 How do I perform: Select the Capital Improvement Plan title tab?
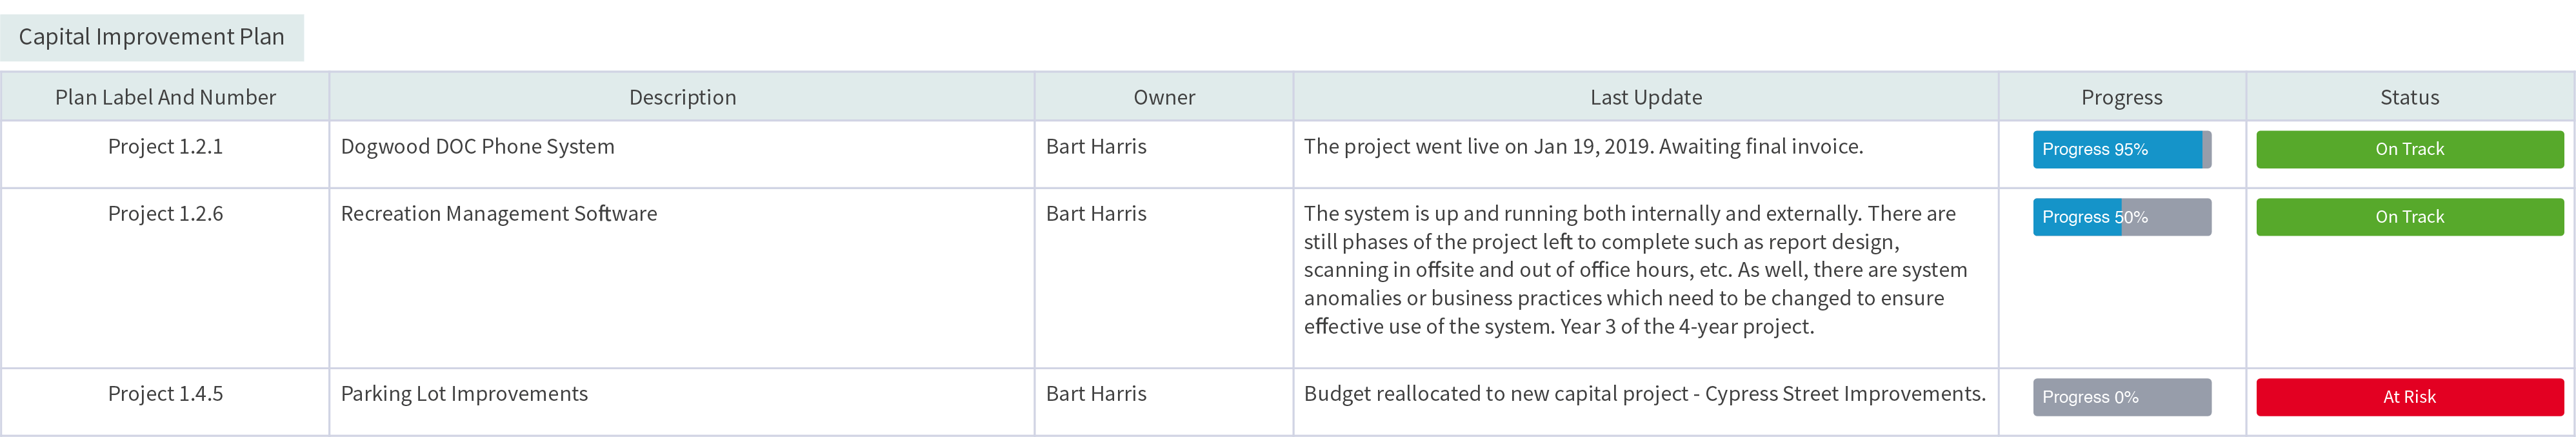pyautogui.click(x=151, y=36)
